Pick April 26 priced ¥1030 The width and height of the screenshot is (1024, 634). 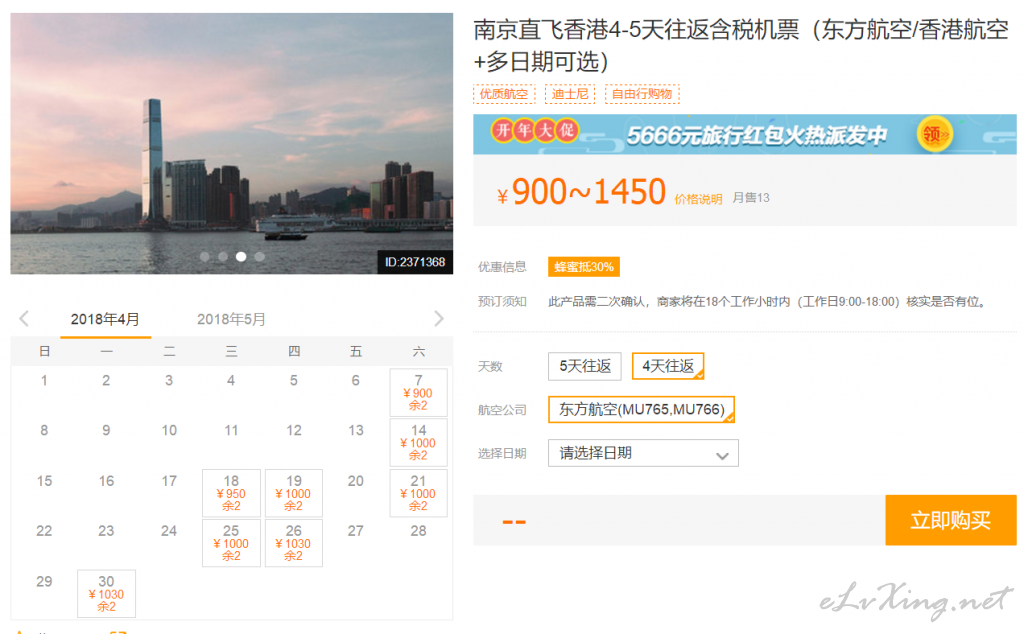click(x=293, y=543)
